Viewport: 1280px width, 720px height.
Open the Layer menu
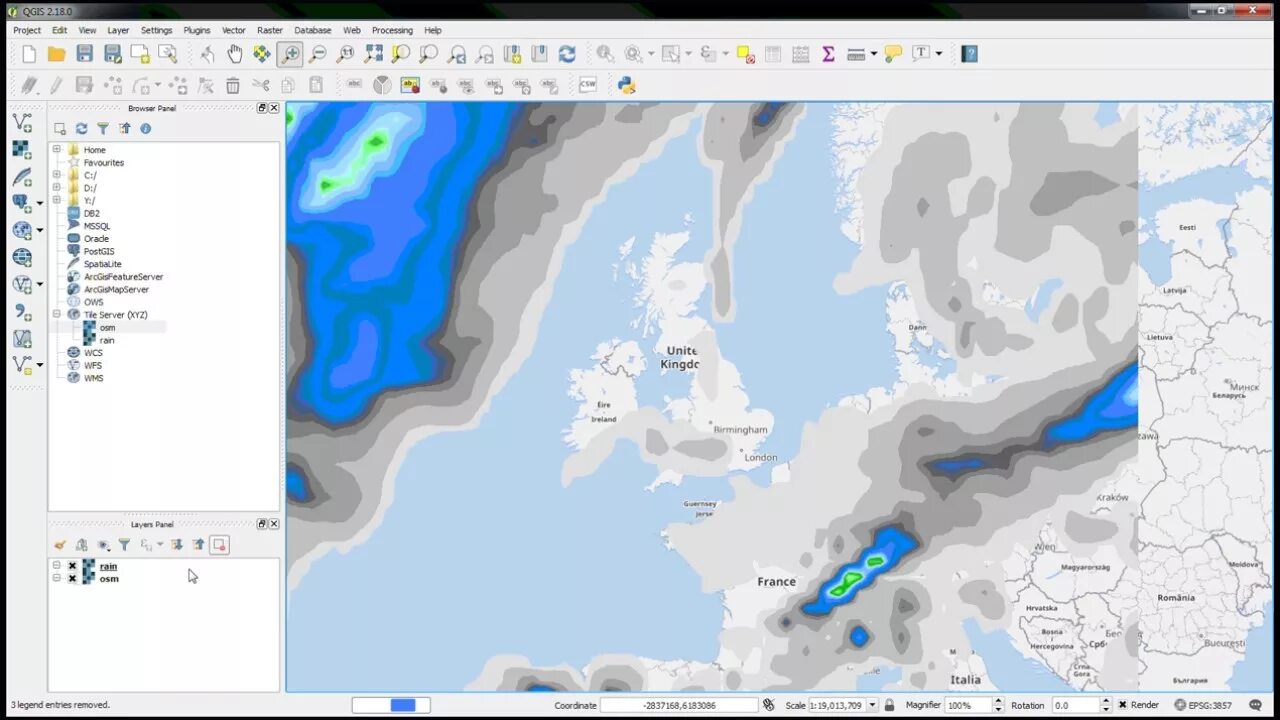(118, 30)
